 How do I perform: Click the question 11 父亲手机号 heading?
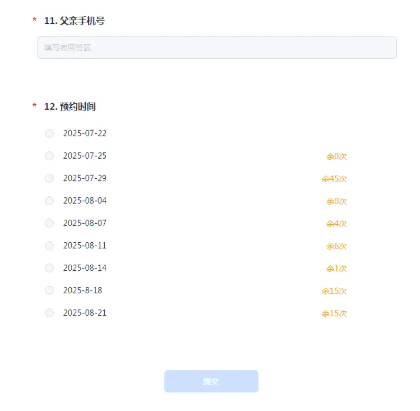click(x=74, y=21)
